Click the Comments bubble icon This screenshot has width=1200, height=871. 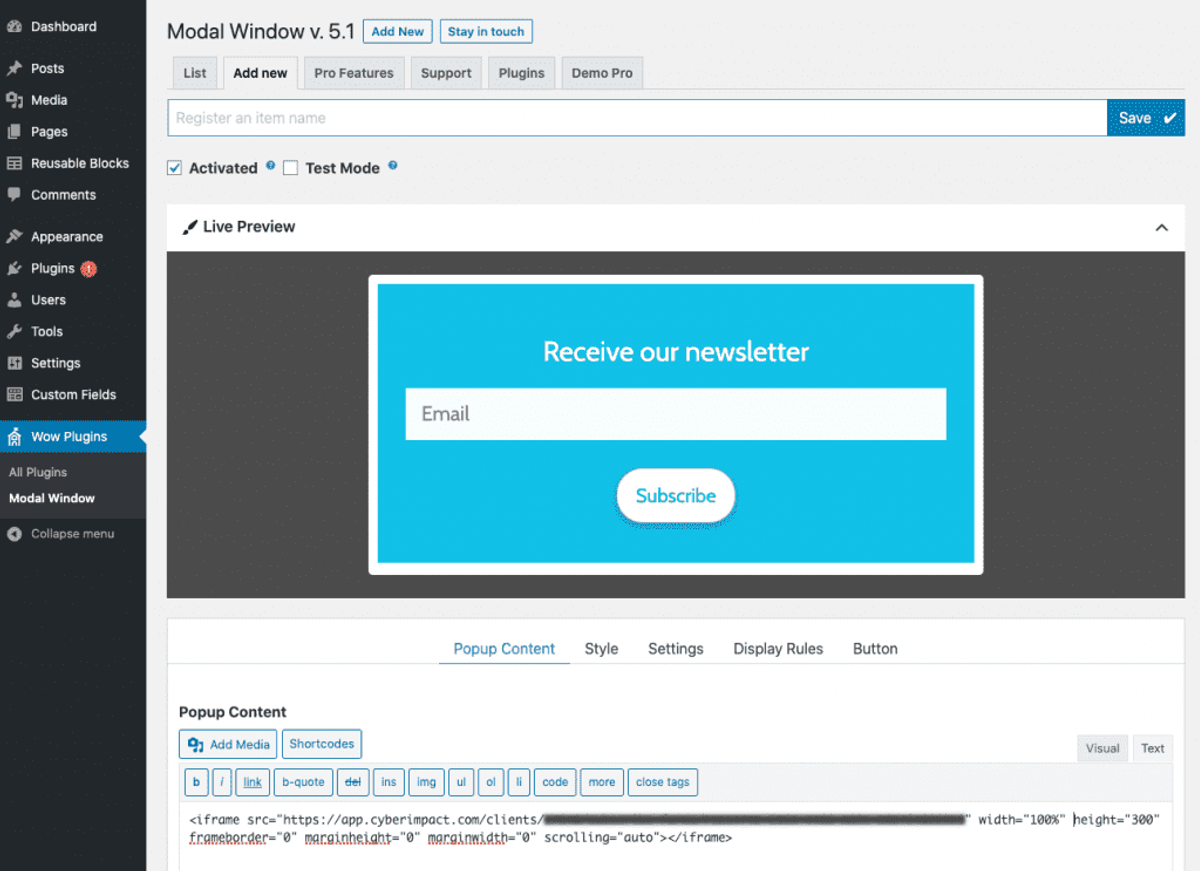[x=14, y=195]
